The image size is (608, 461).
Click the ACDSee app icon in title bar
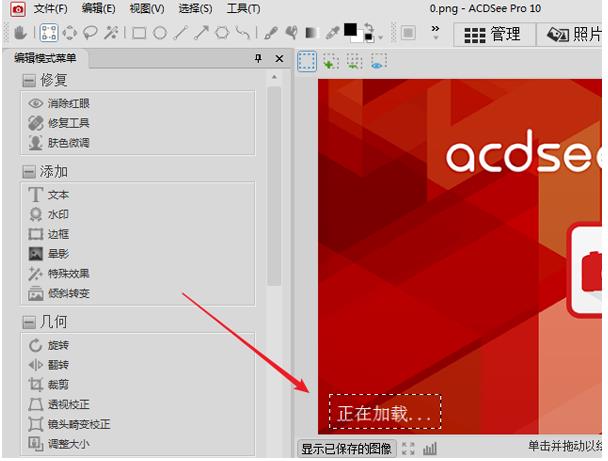[x=17, y=9]
